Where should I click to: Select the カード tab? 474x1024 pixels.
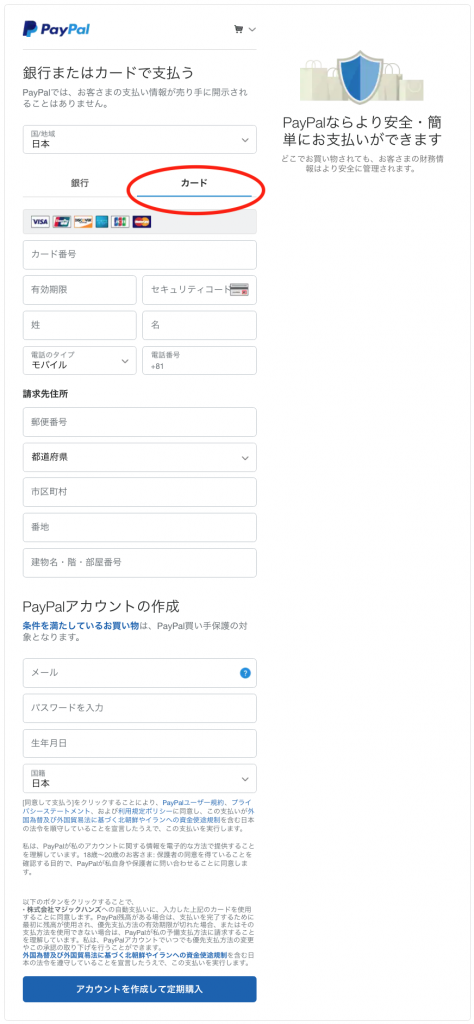(194, 183)
